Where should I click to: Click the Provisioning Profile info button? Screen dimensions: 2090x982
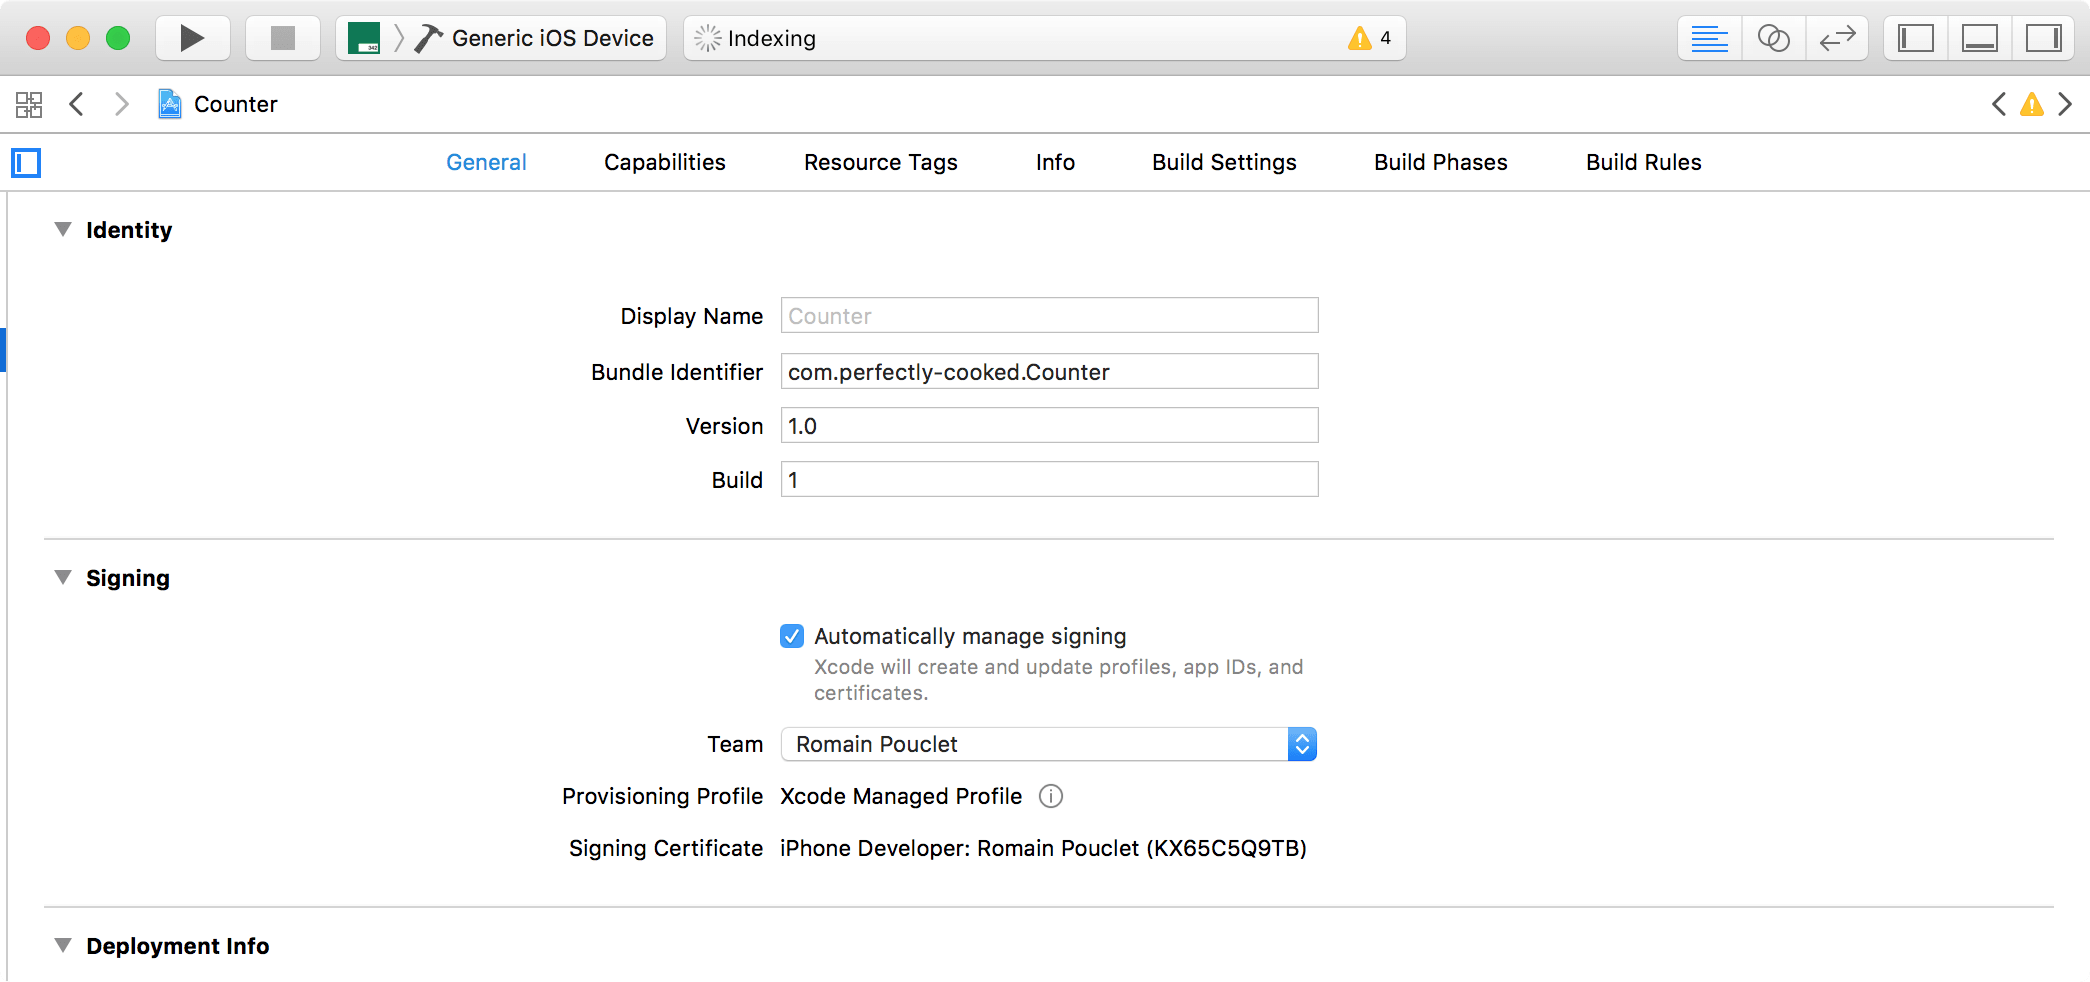pos(1051,796)
